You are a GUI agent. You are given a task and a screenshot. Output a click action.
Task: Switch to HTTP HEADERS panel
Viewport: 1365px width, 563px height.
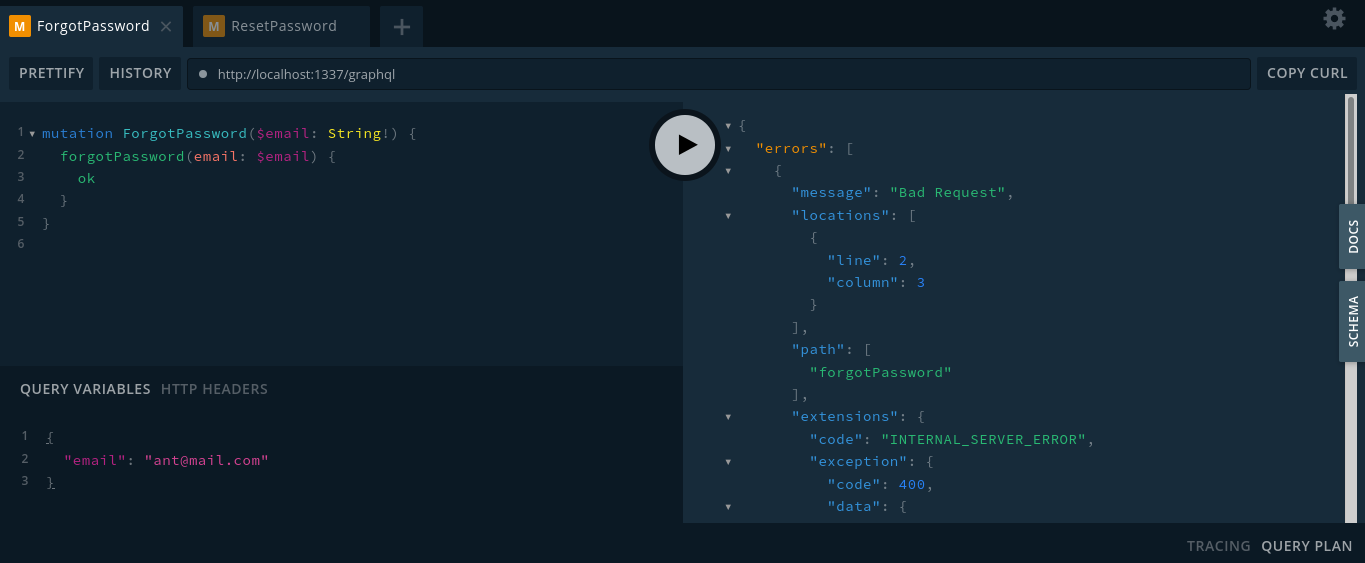(x=214, y=389)
